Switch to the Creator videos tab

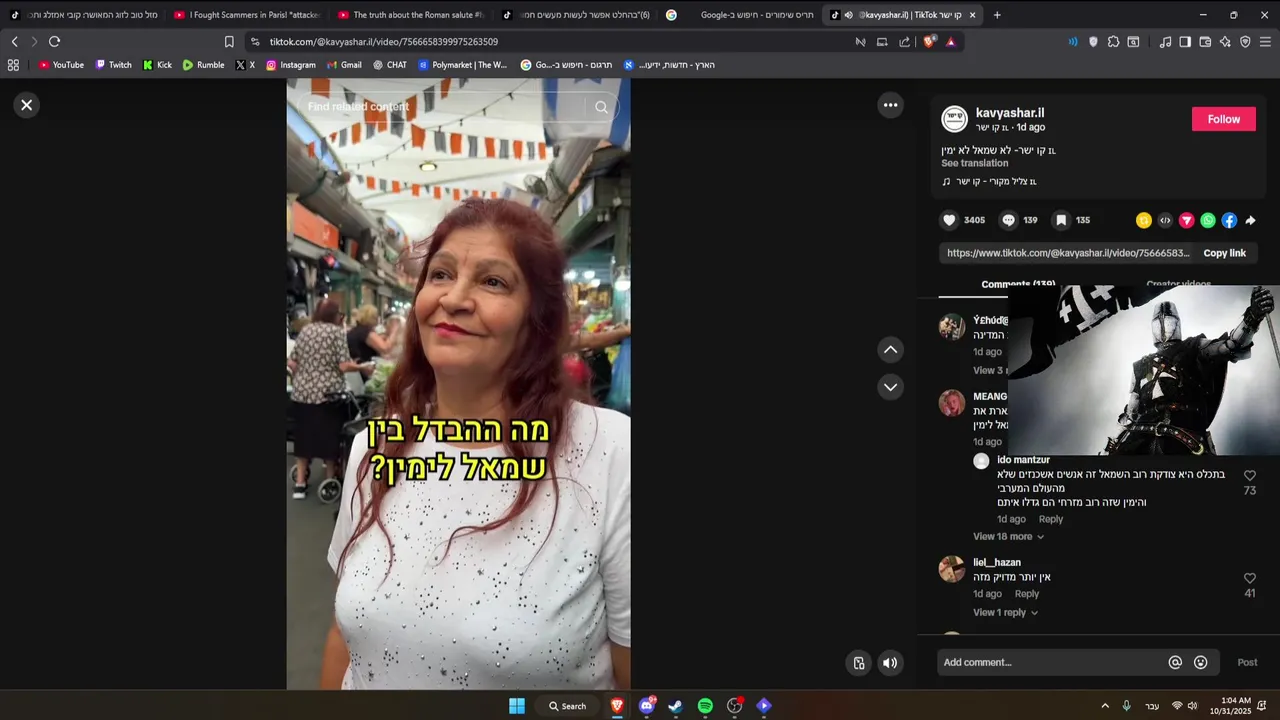coord(1178,284)
